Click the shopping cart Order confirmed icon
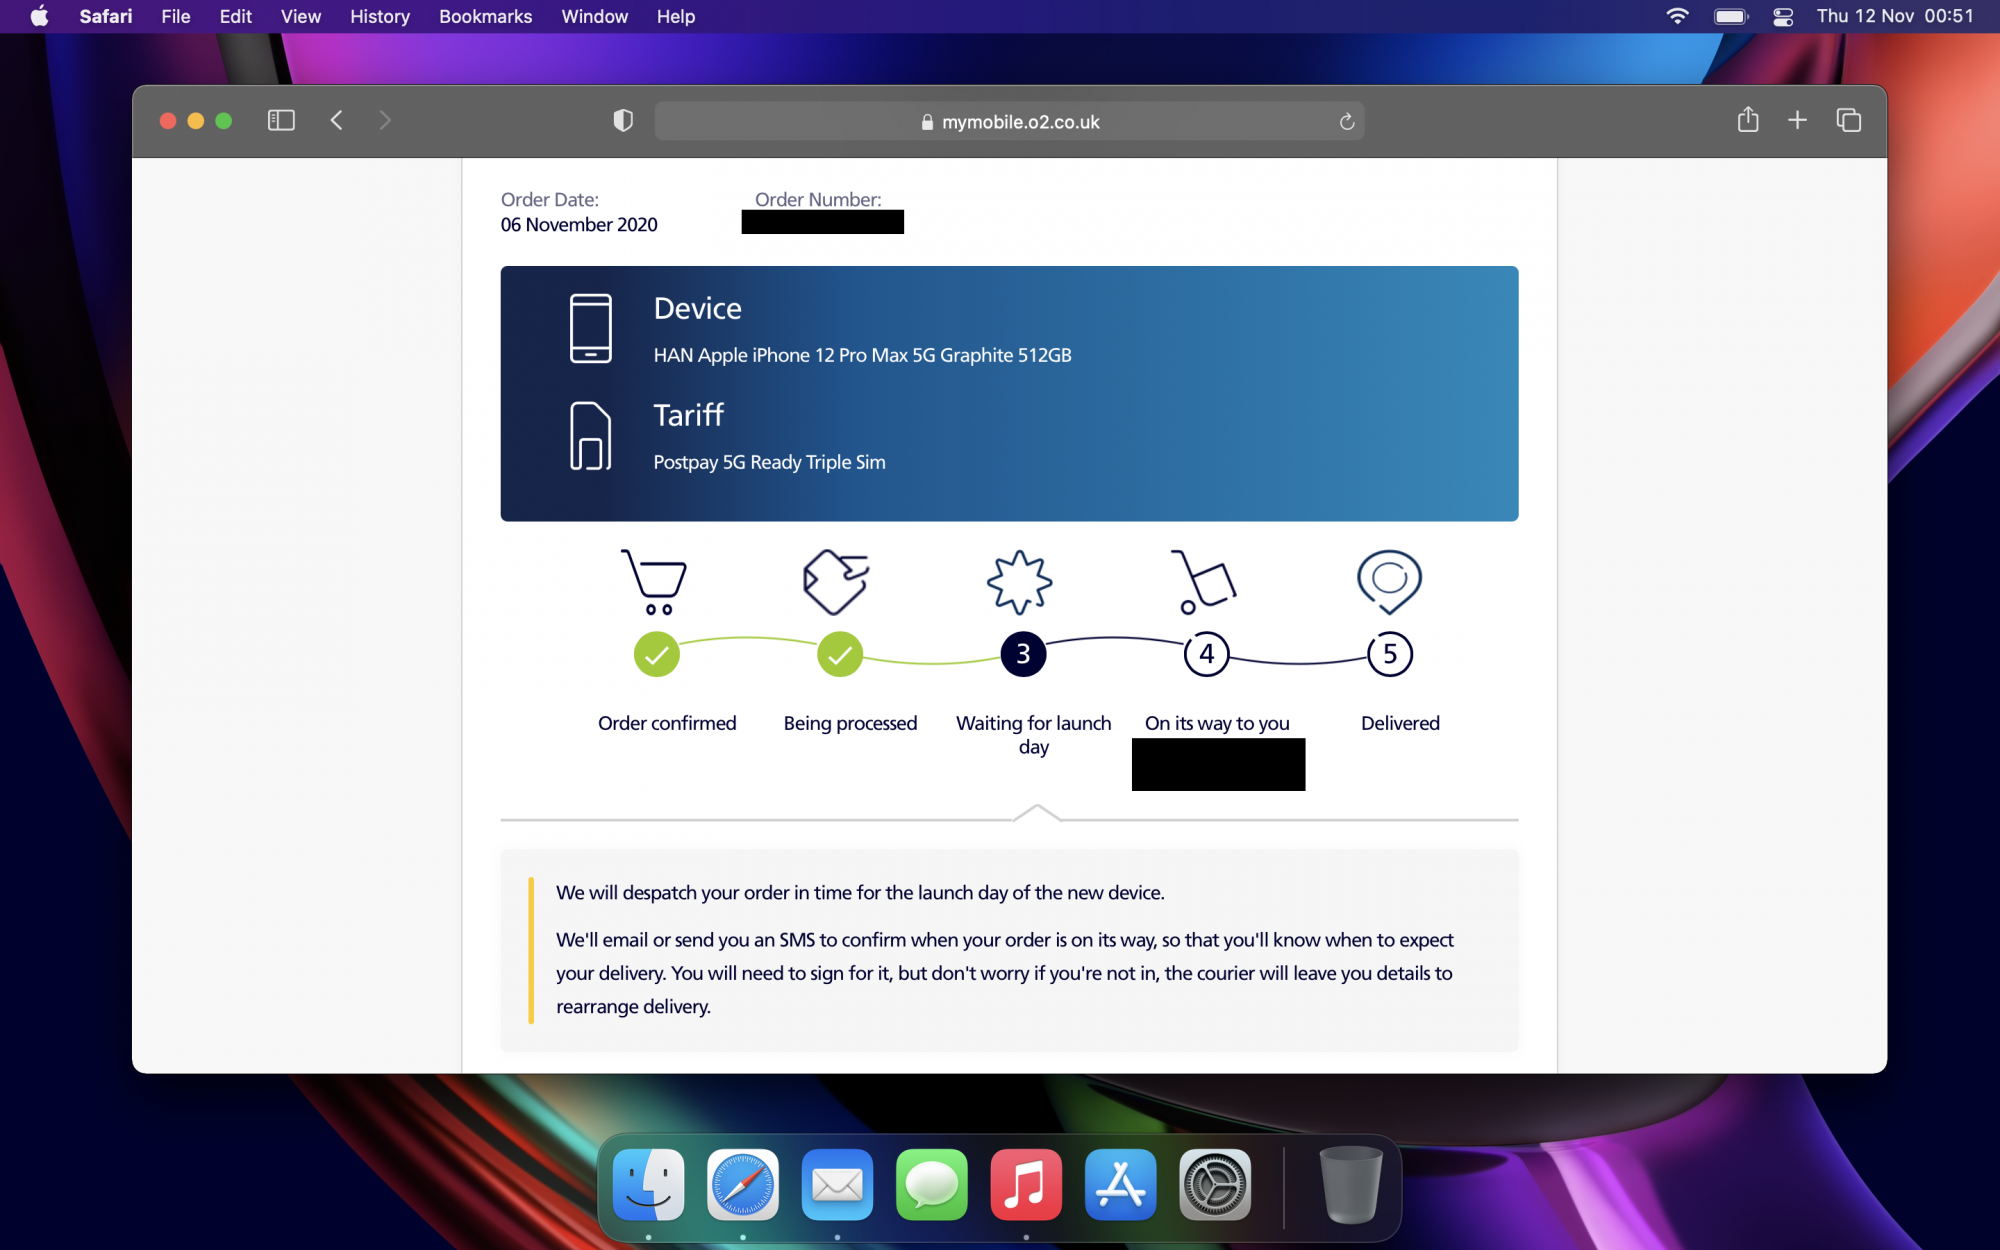The width and height of the screenshot is (2000, 1250). (655, 581)
